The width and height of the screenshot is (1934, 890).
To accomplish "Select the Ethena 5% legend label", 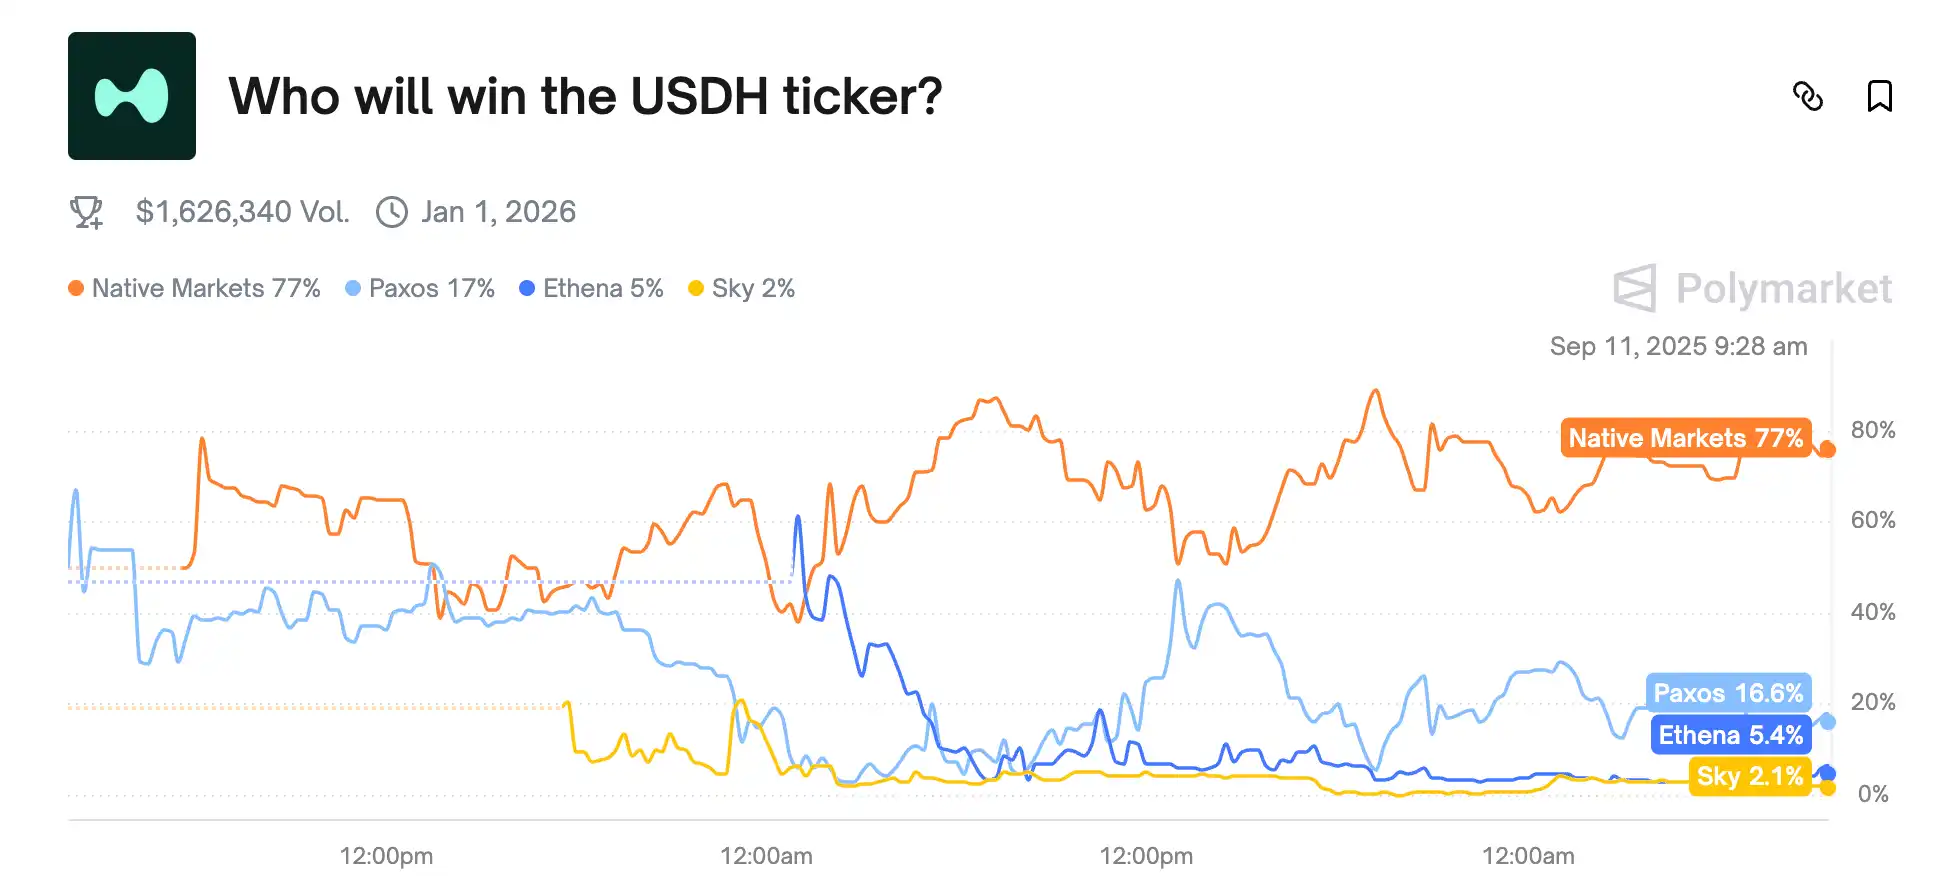I will pyautogui.click(x=603, y=289).
